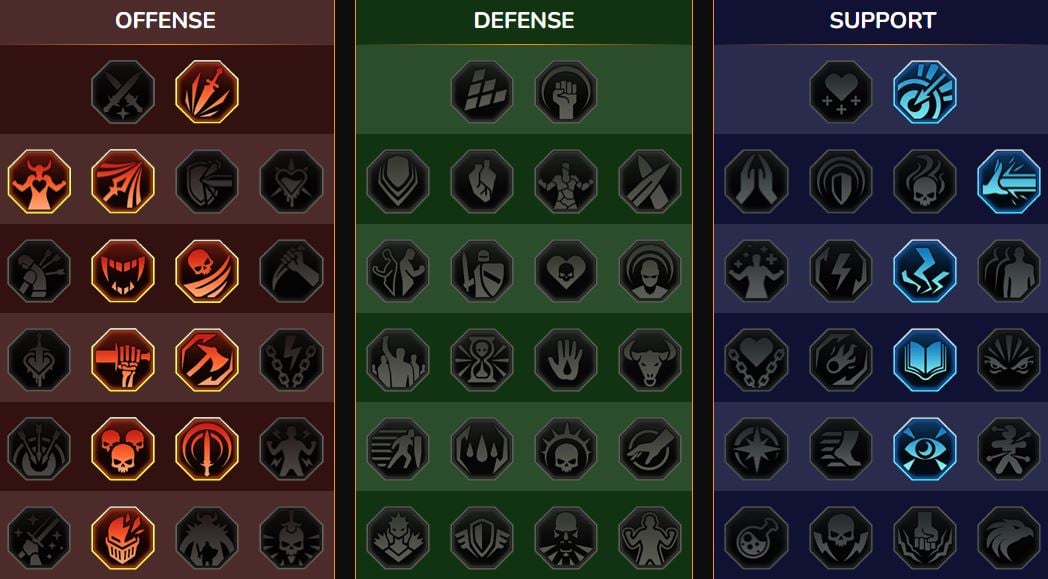1048x579 pixels.
Task: Select the raised fist Defense mastery
Action: [566, 92]
